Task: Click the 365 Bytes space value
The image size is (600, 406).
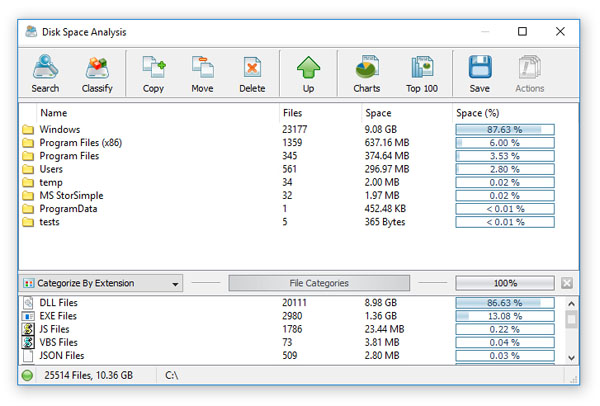Action: pyautogui.click(x=385, y=222)
